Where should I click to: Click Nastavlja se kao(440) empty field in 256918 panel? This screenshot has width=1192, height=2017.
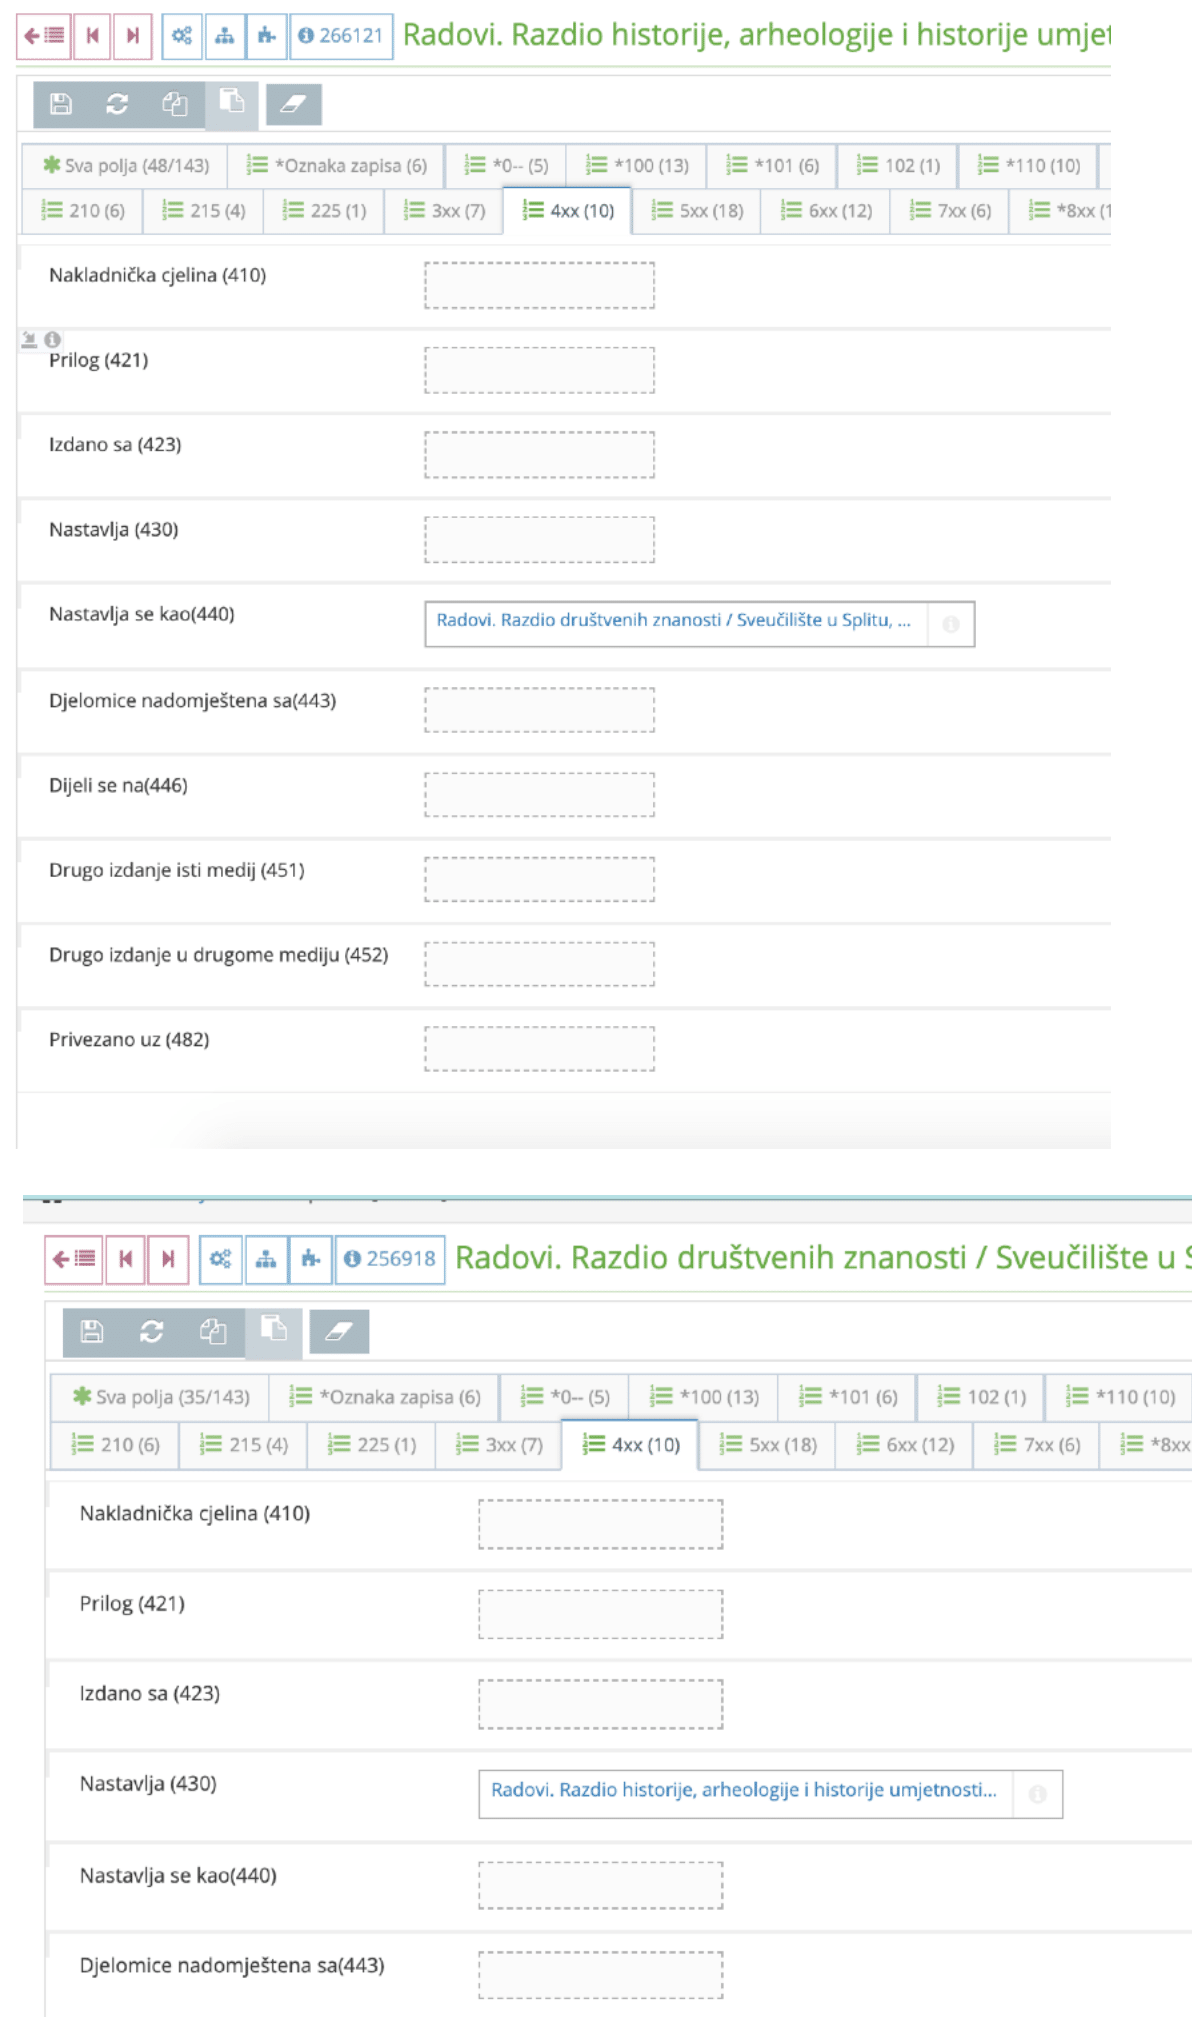click(x=600, y=1885)
